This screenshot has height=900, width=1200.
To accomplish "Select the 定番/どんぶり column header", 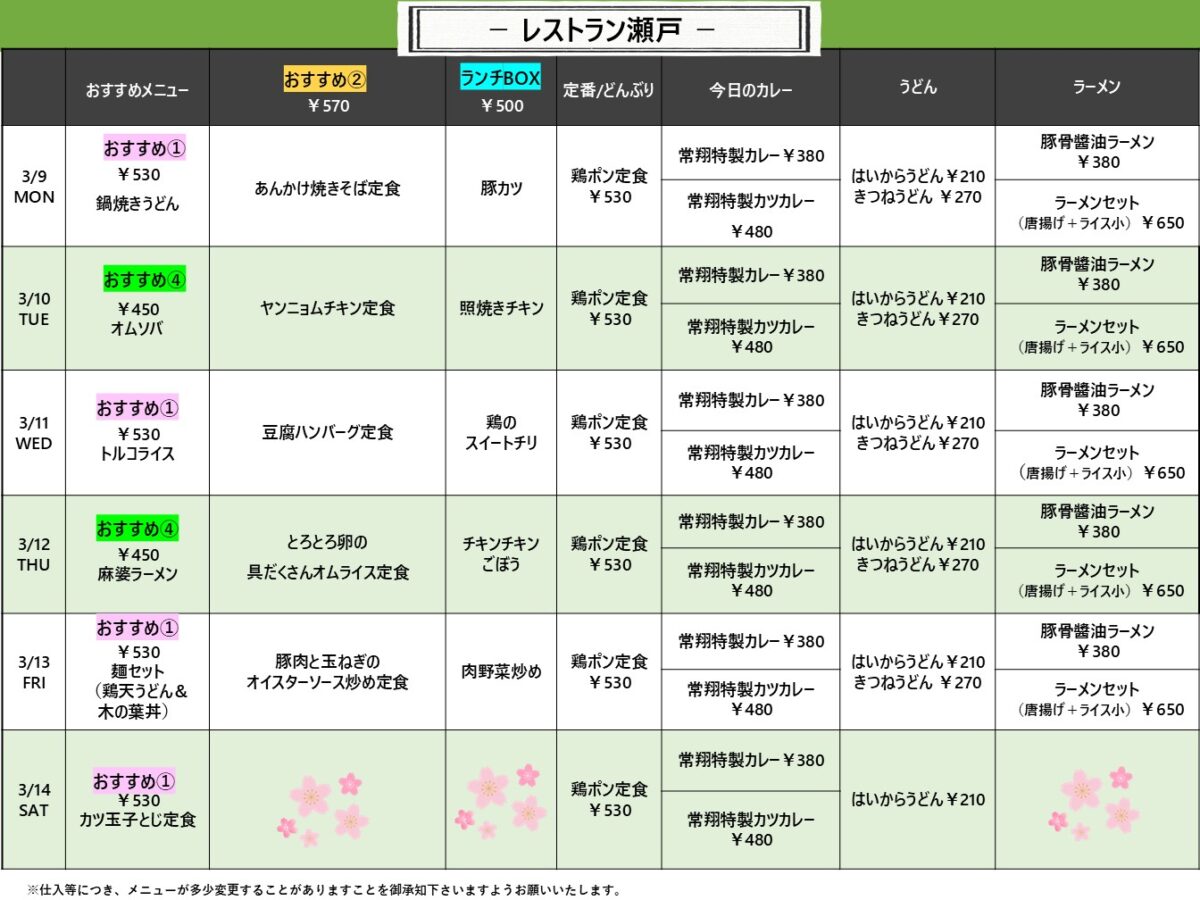I will coord(608,89).
